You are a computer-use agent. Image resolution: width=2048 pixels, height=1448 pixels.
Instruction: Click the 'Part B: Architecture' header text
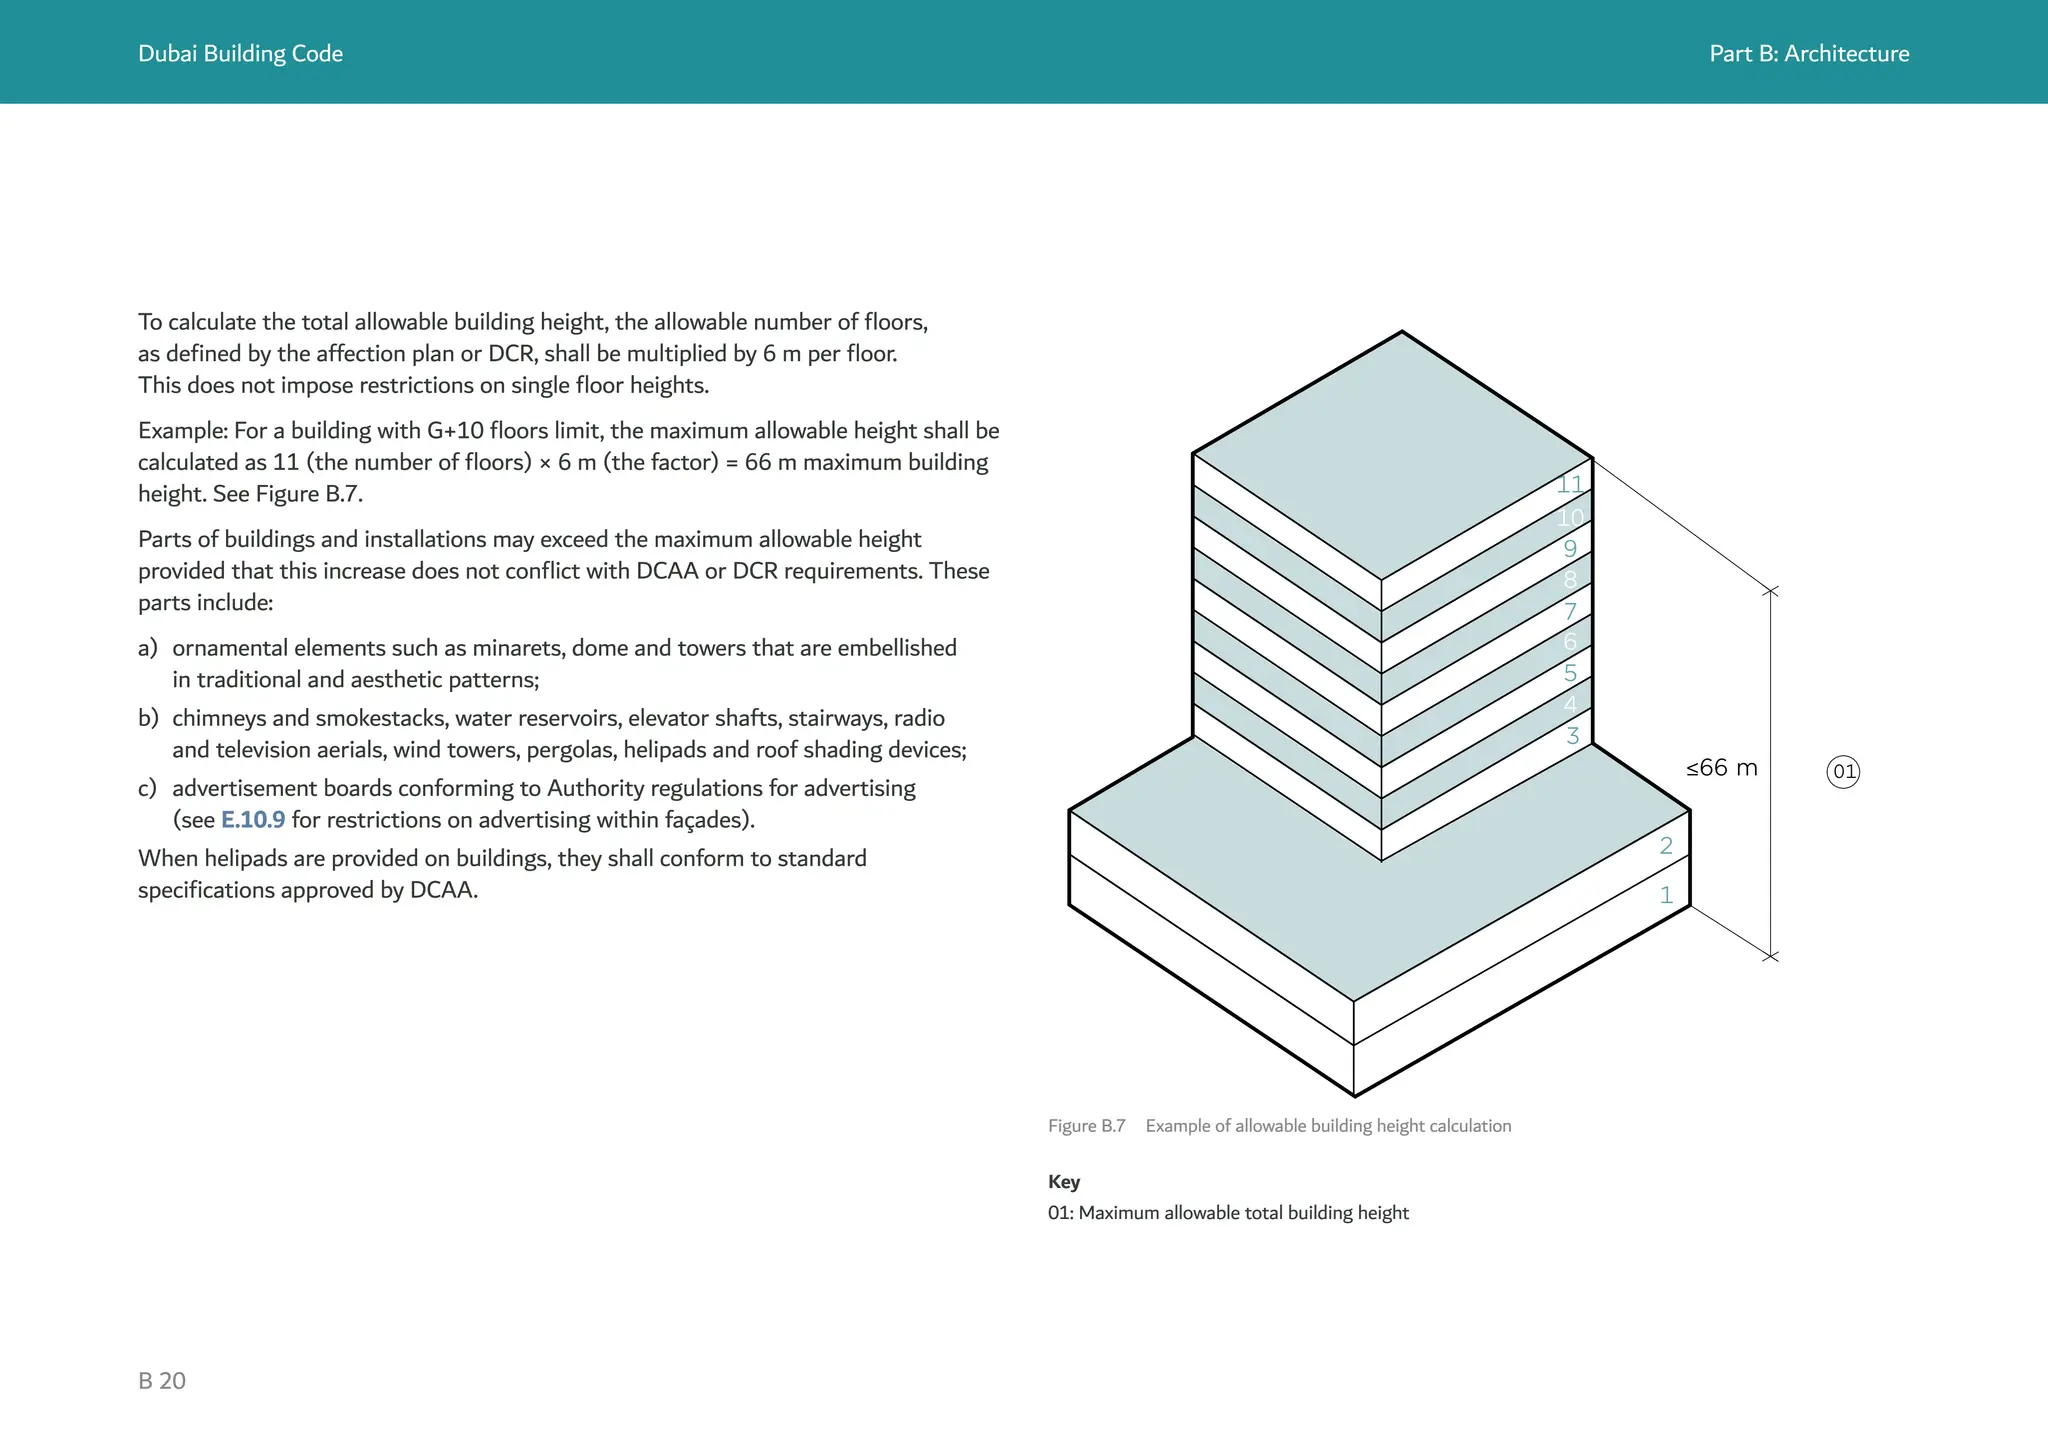tap(1808, 54)
